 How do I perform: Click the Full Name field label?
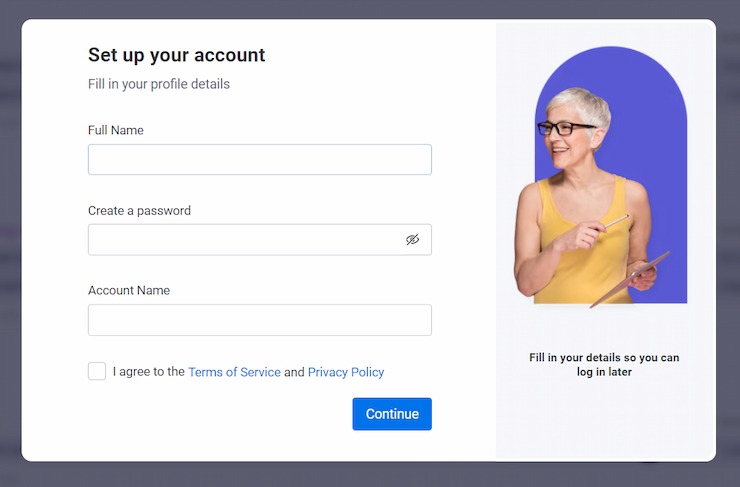point(116,130)
